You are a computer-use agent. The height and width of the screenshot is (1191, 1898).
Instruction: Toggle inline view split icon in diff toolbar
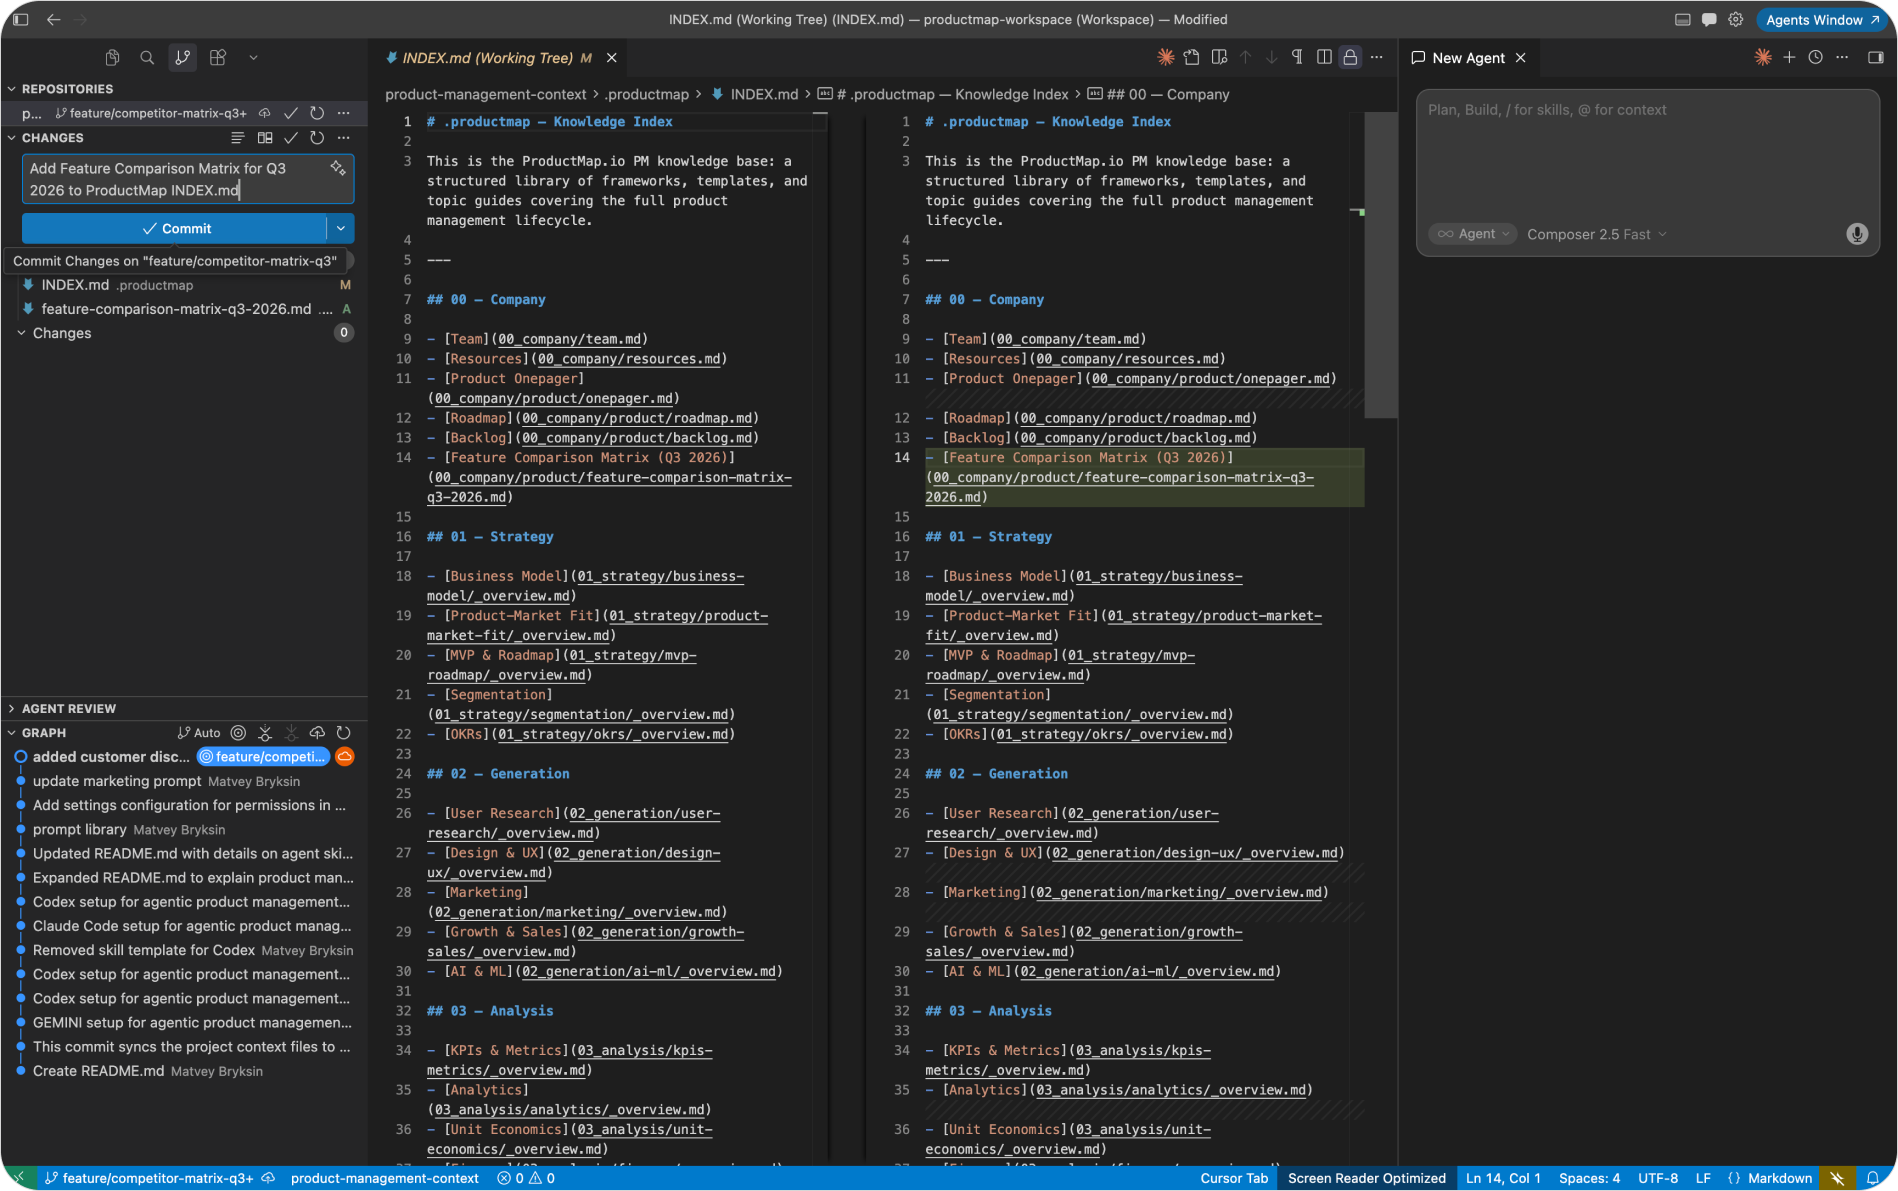(1324, 57)
